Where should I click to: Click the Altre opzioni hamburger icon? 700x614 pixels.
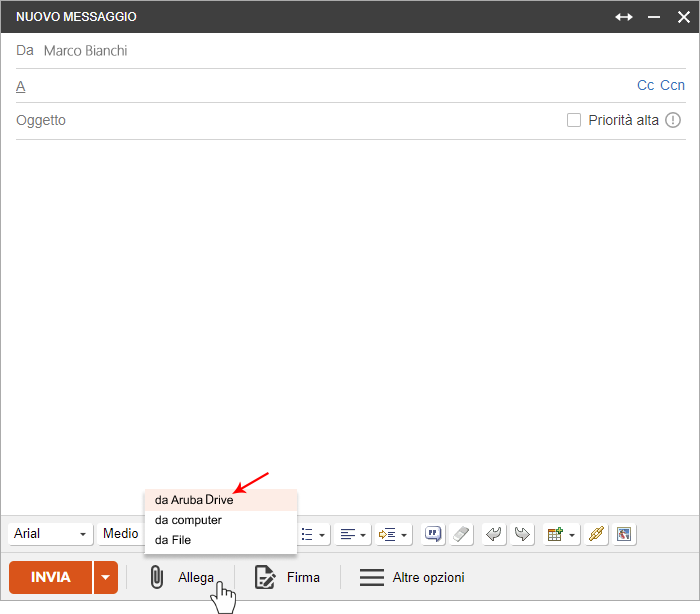[372, 577]
